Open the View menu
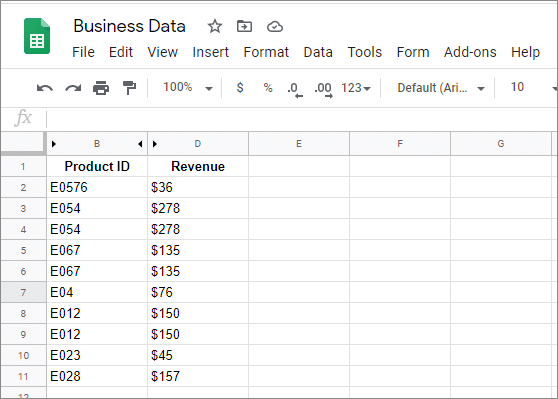The width and height of the screenshot is (558, 399). [163, 52]
